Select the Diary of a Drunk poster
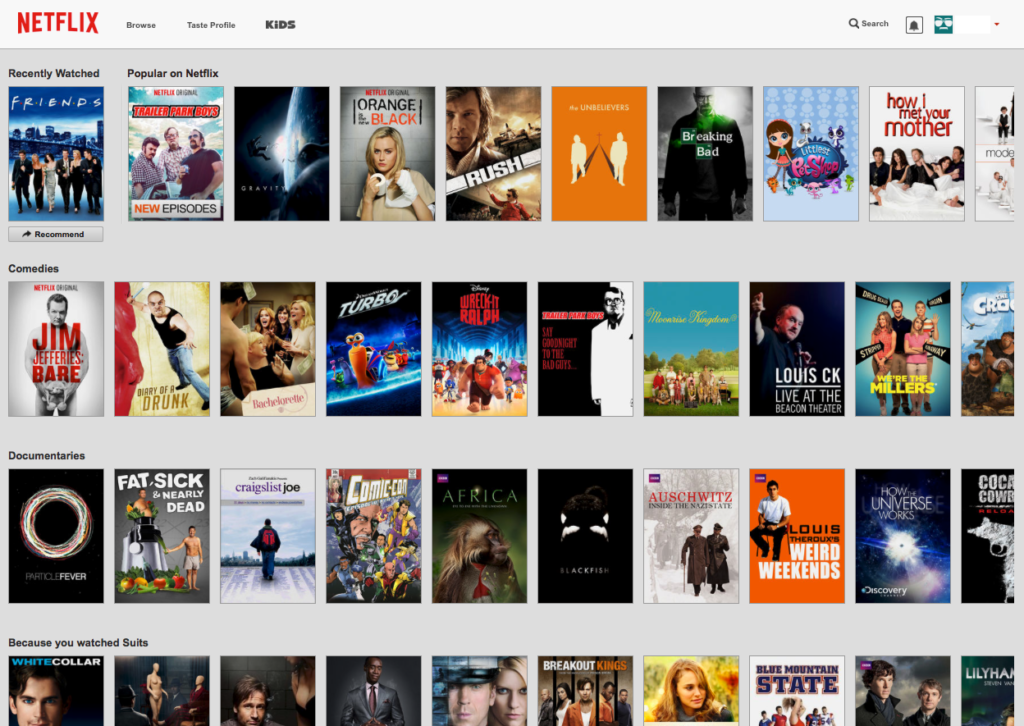 (162, 349)
